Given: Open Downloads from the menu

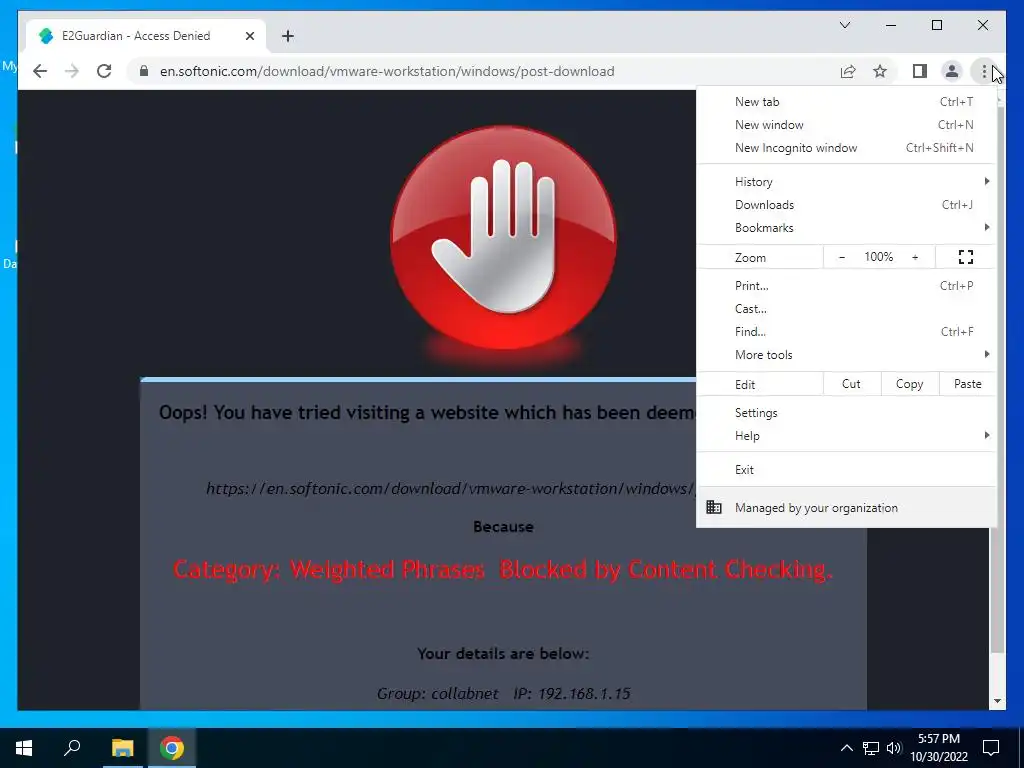Looking at the screenshot, I should point(846,204).
